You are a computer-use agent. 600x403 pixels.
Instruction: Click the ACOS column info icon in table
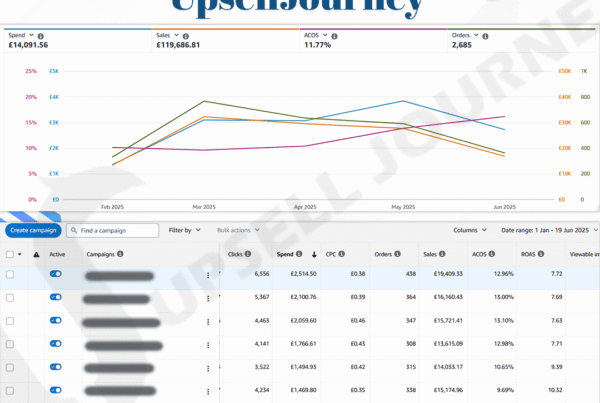click(x=492, y=254)
